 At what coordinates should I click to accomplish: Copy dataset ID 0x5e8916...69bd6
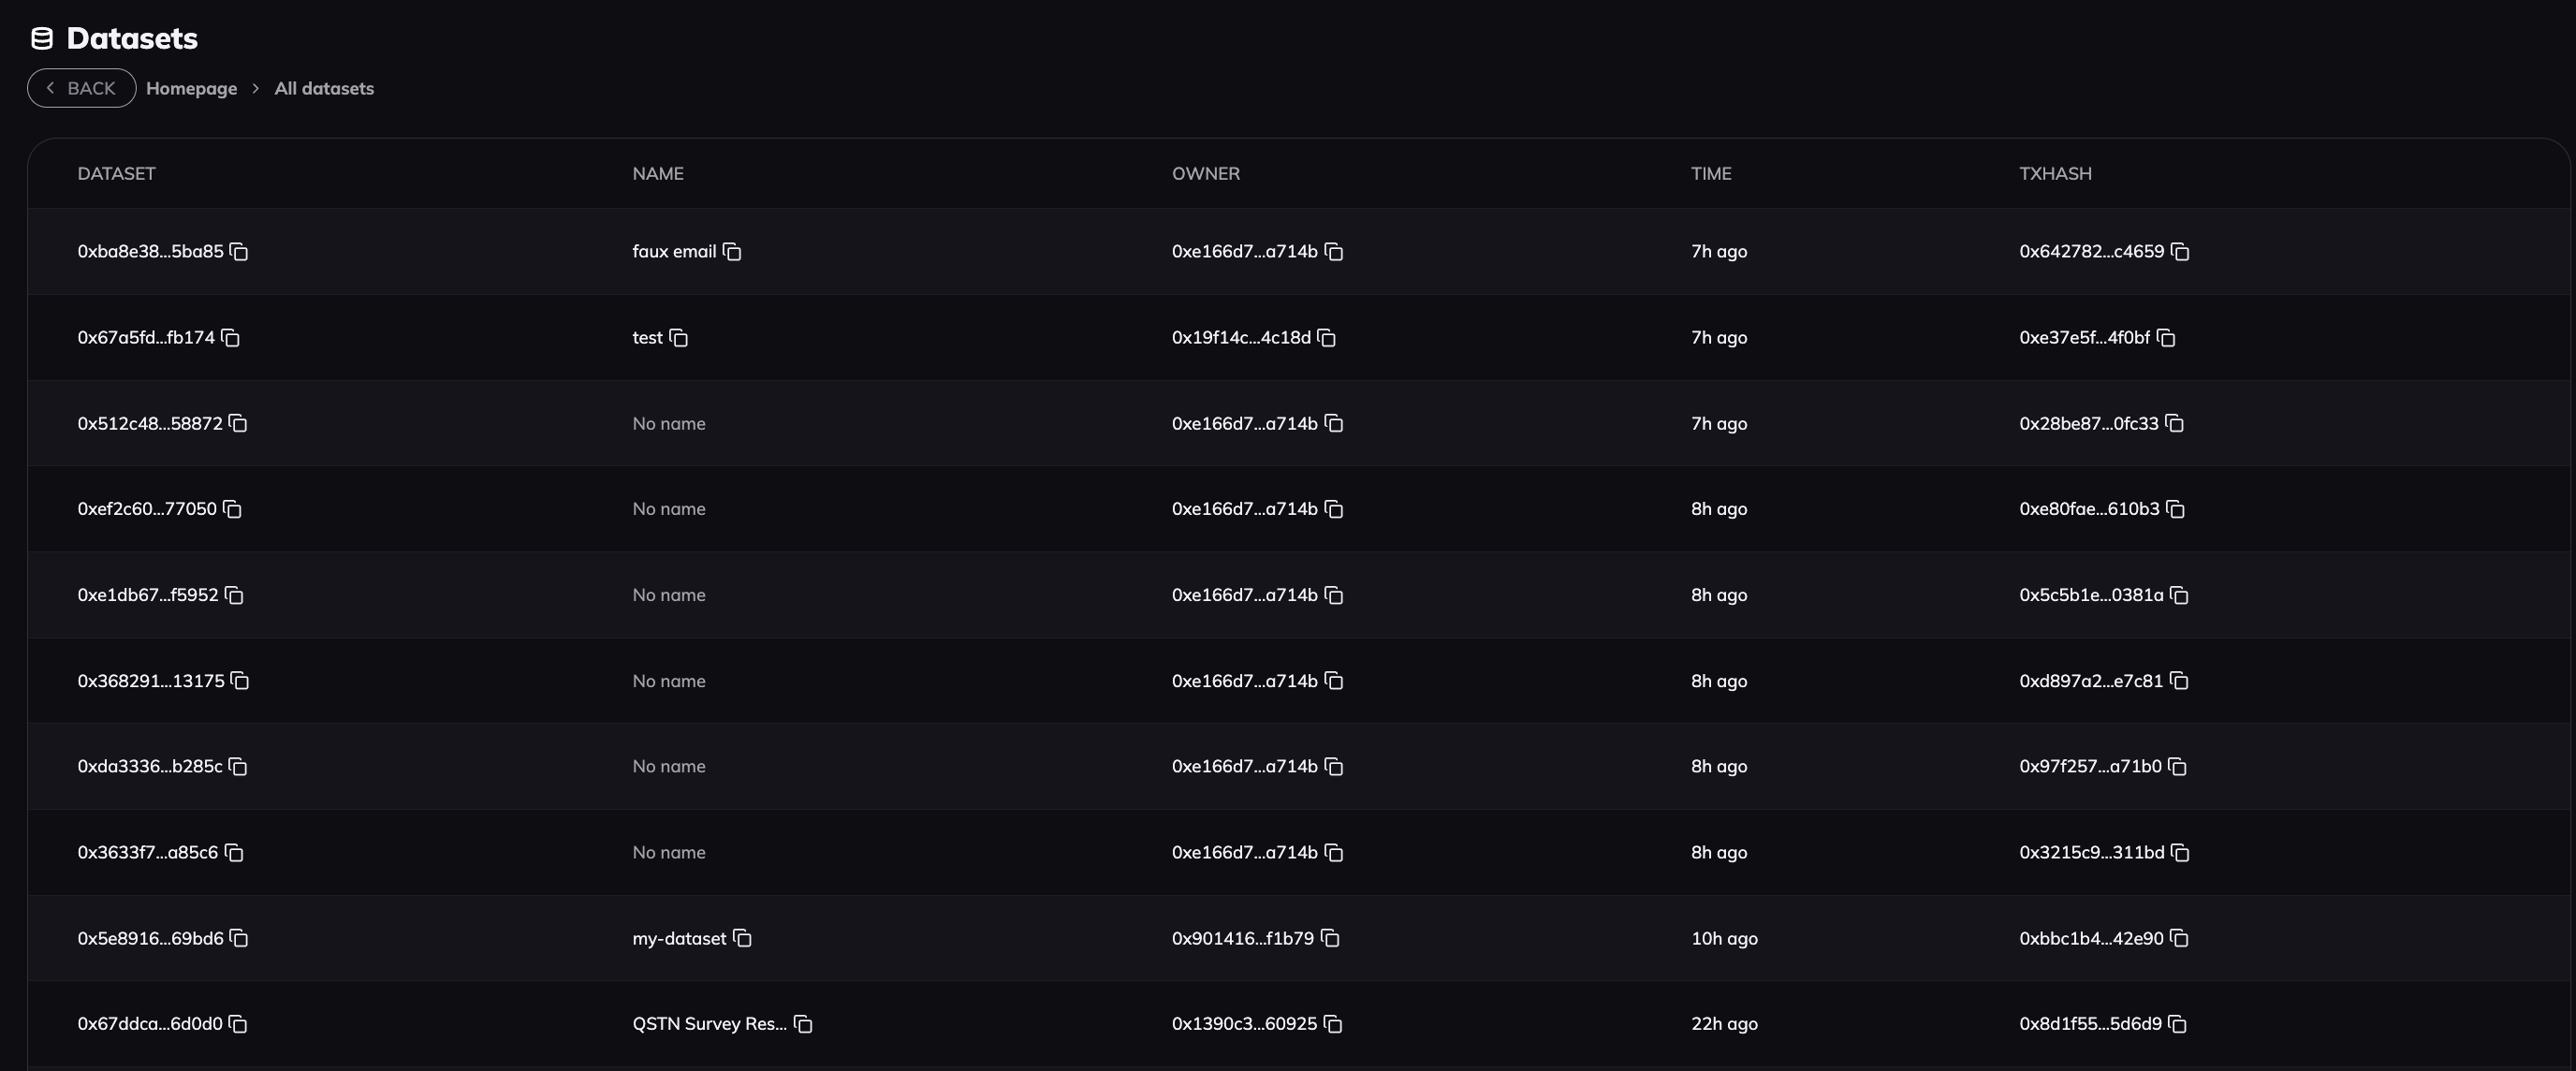(238, 939)
